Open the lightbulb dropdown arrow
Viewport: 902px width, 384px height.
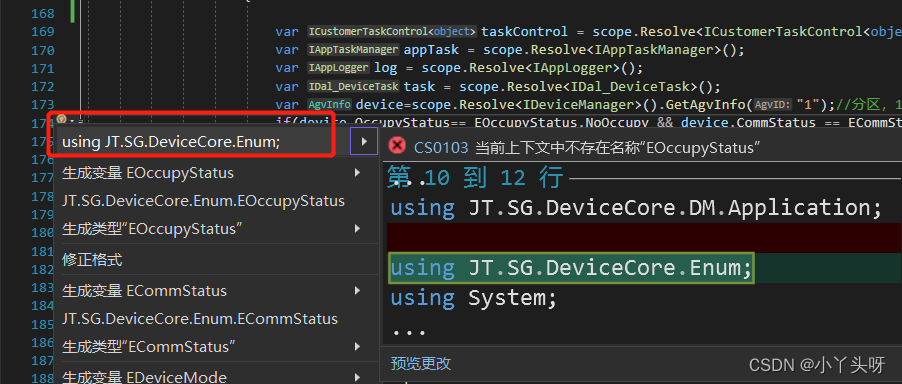pos(71,121)
